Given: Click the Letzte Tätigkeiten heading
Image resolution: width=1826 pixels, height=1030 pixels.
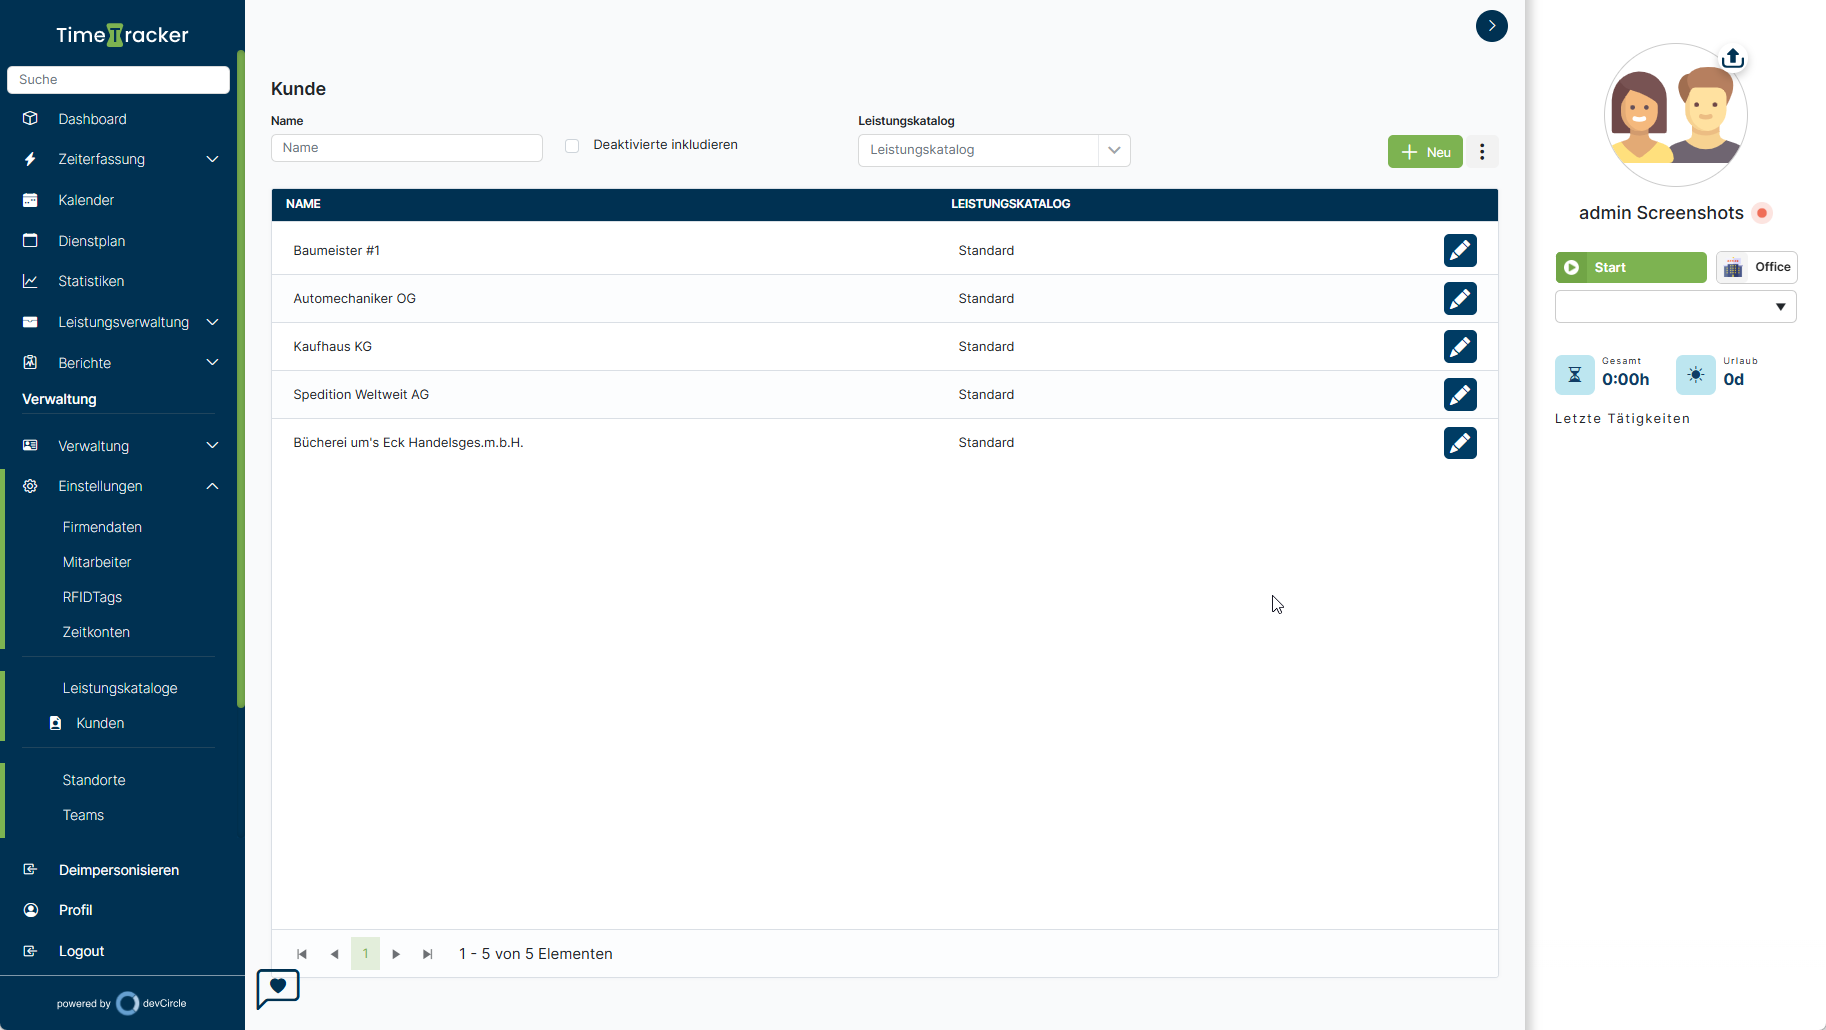Looking at the screenshot, I should [1622, 419].
